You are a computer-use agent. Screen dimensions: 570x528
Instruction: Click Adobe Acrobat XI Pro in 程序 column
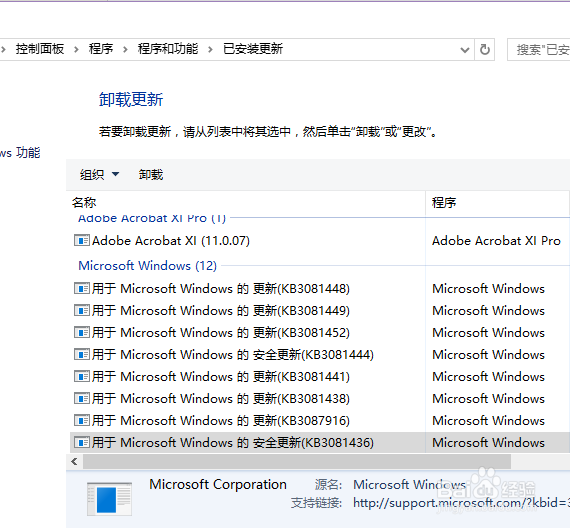point(496,240)
